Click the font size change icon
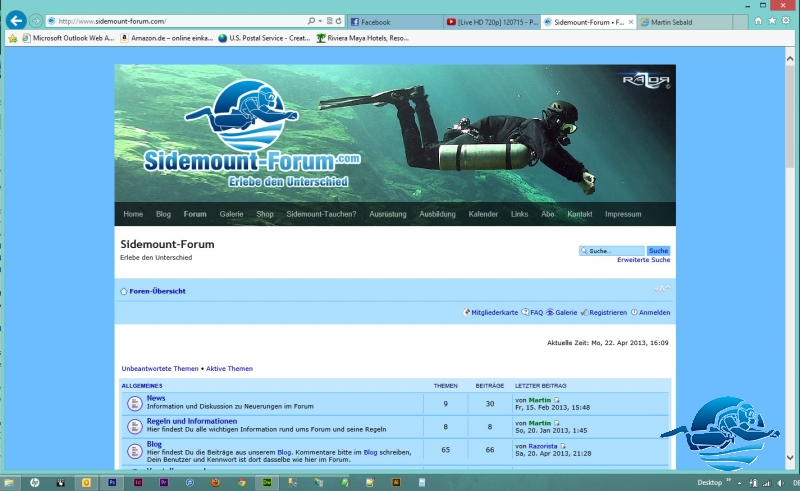Viewport: 800px width, 491px height. click(x=661, y=289)
